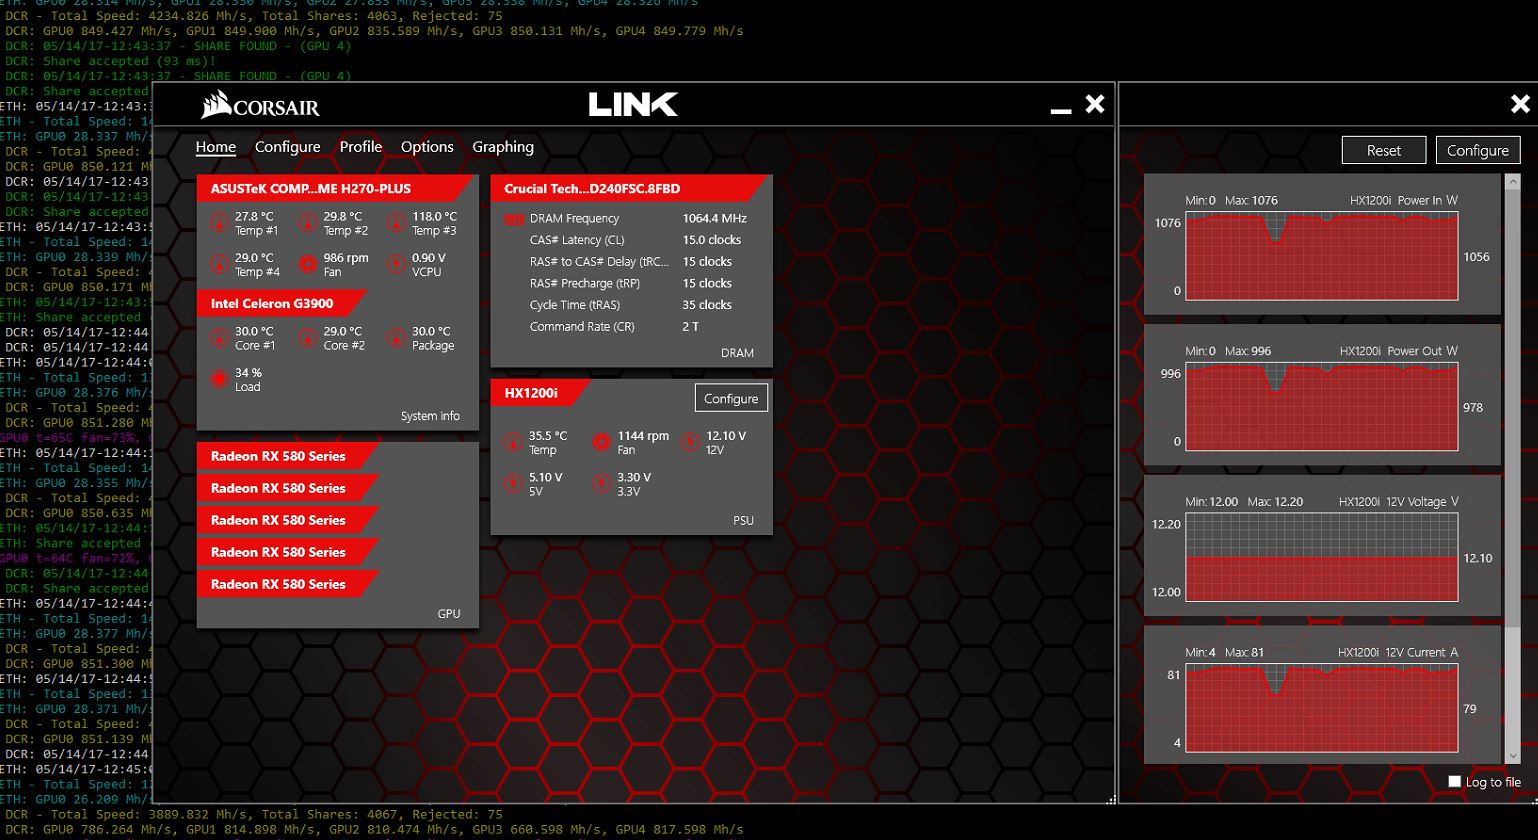This screenshot has height=840, width=1538.
Task: Click 'Total Speed: 3889.832' line in the terminal window
Action: [x=254, y=814]
